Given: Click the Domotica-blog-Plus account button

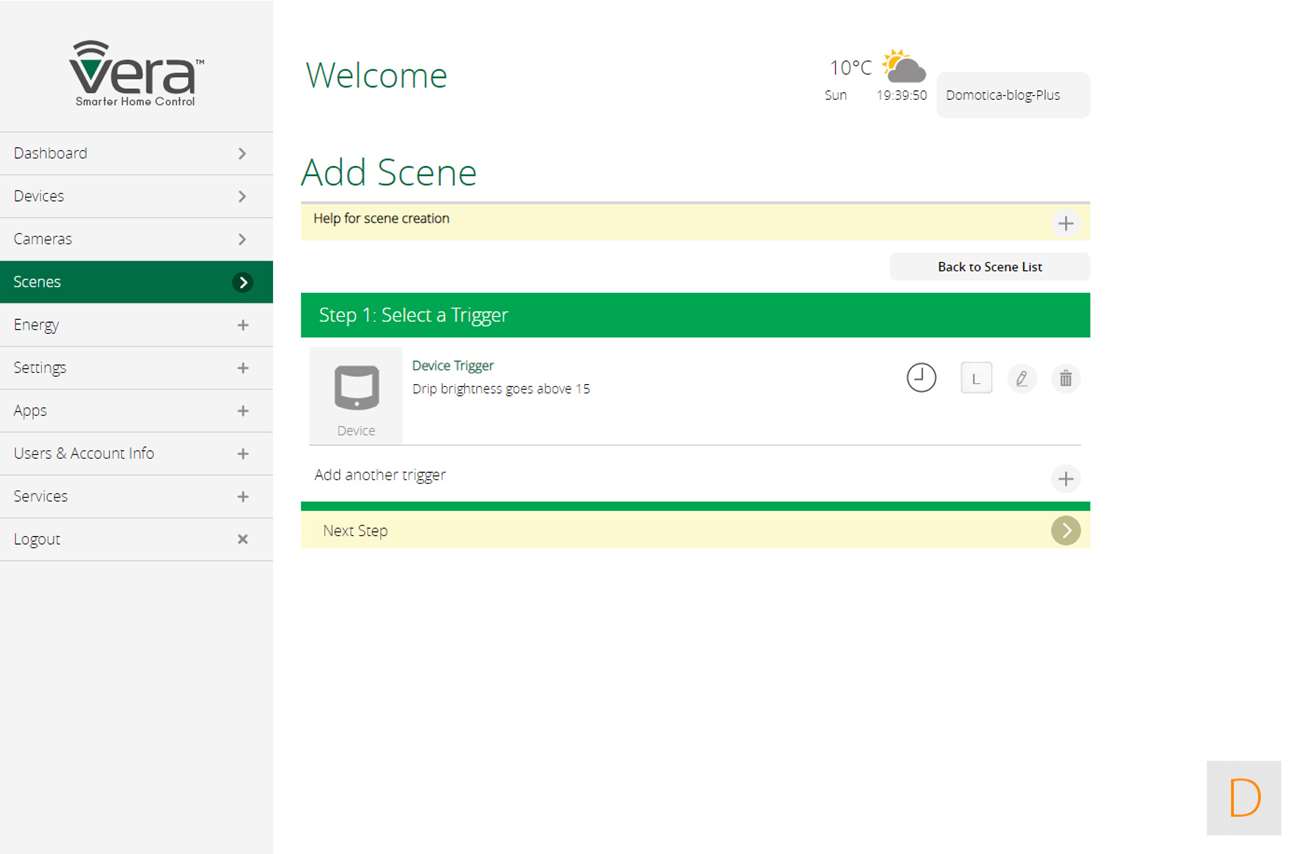Looking at the screenshot, I should tap(1012, 96).
